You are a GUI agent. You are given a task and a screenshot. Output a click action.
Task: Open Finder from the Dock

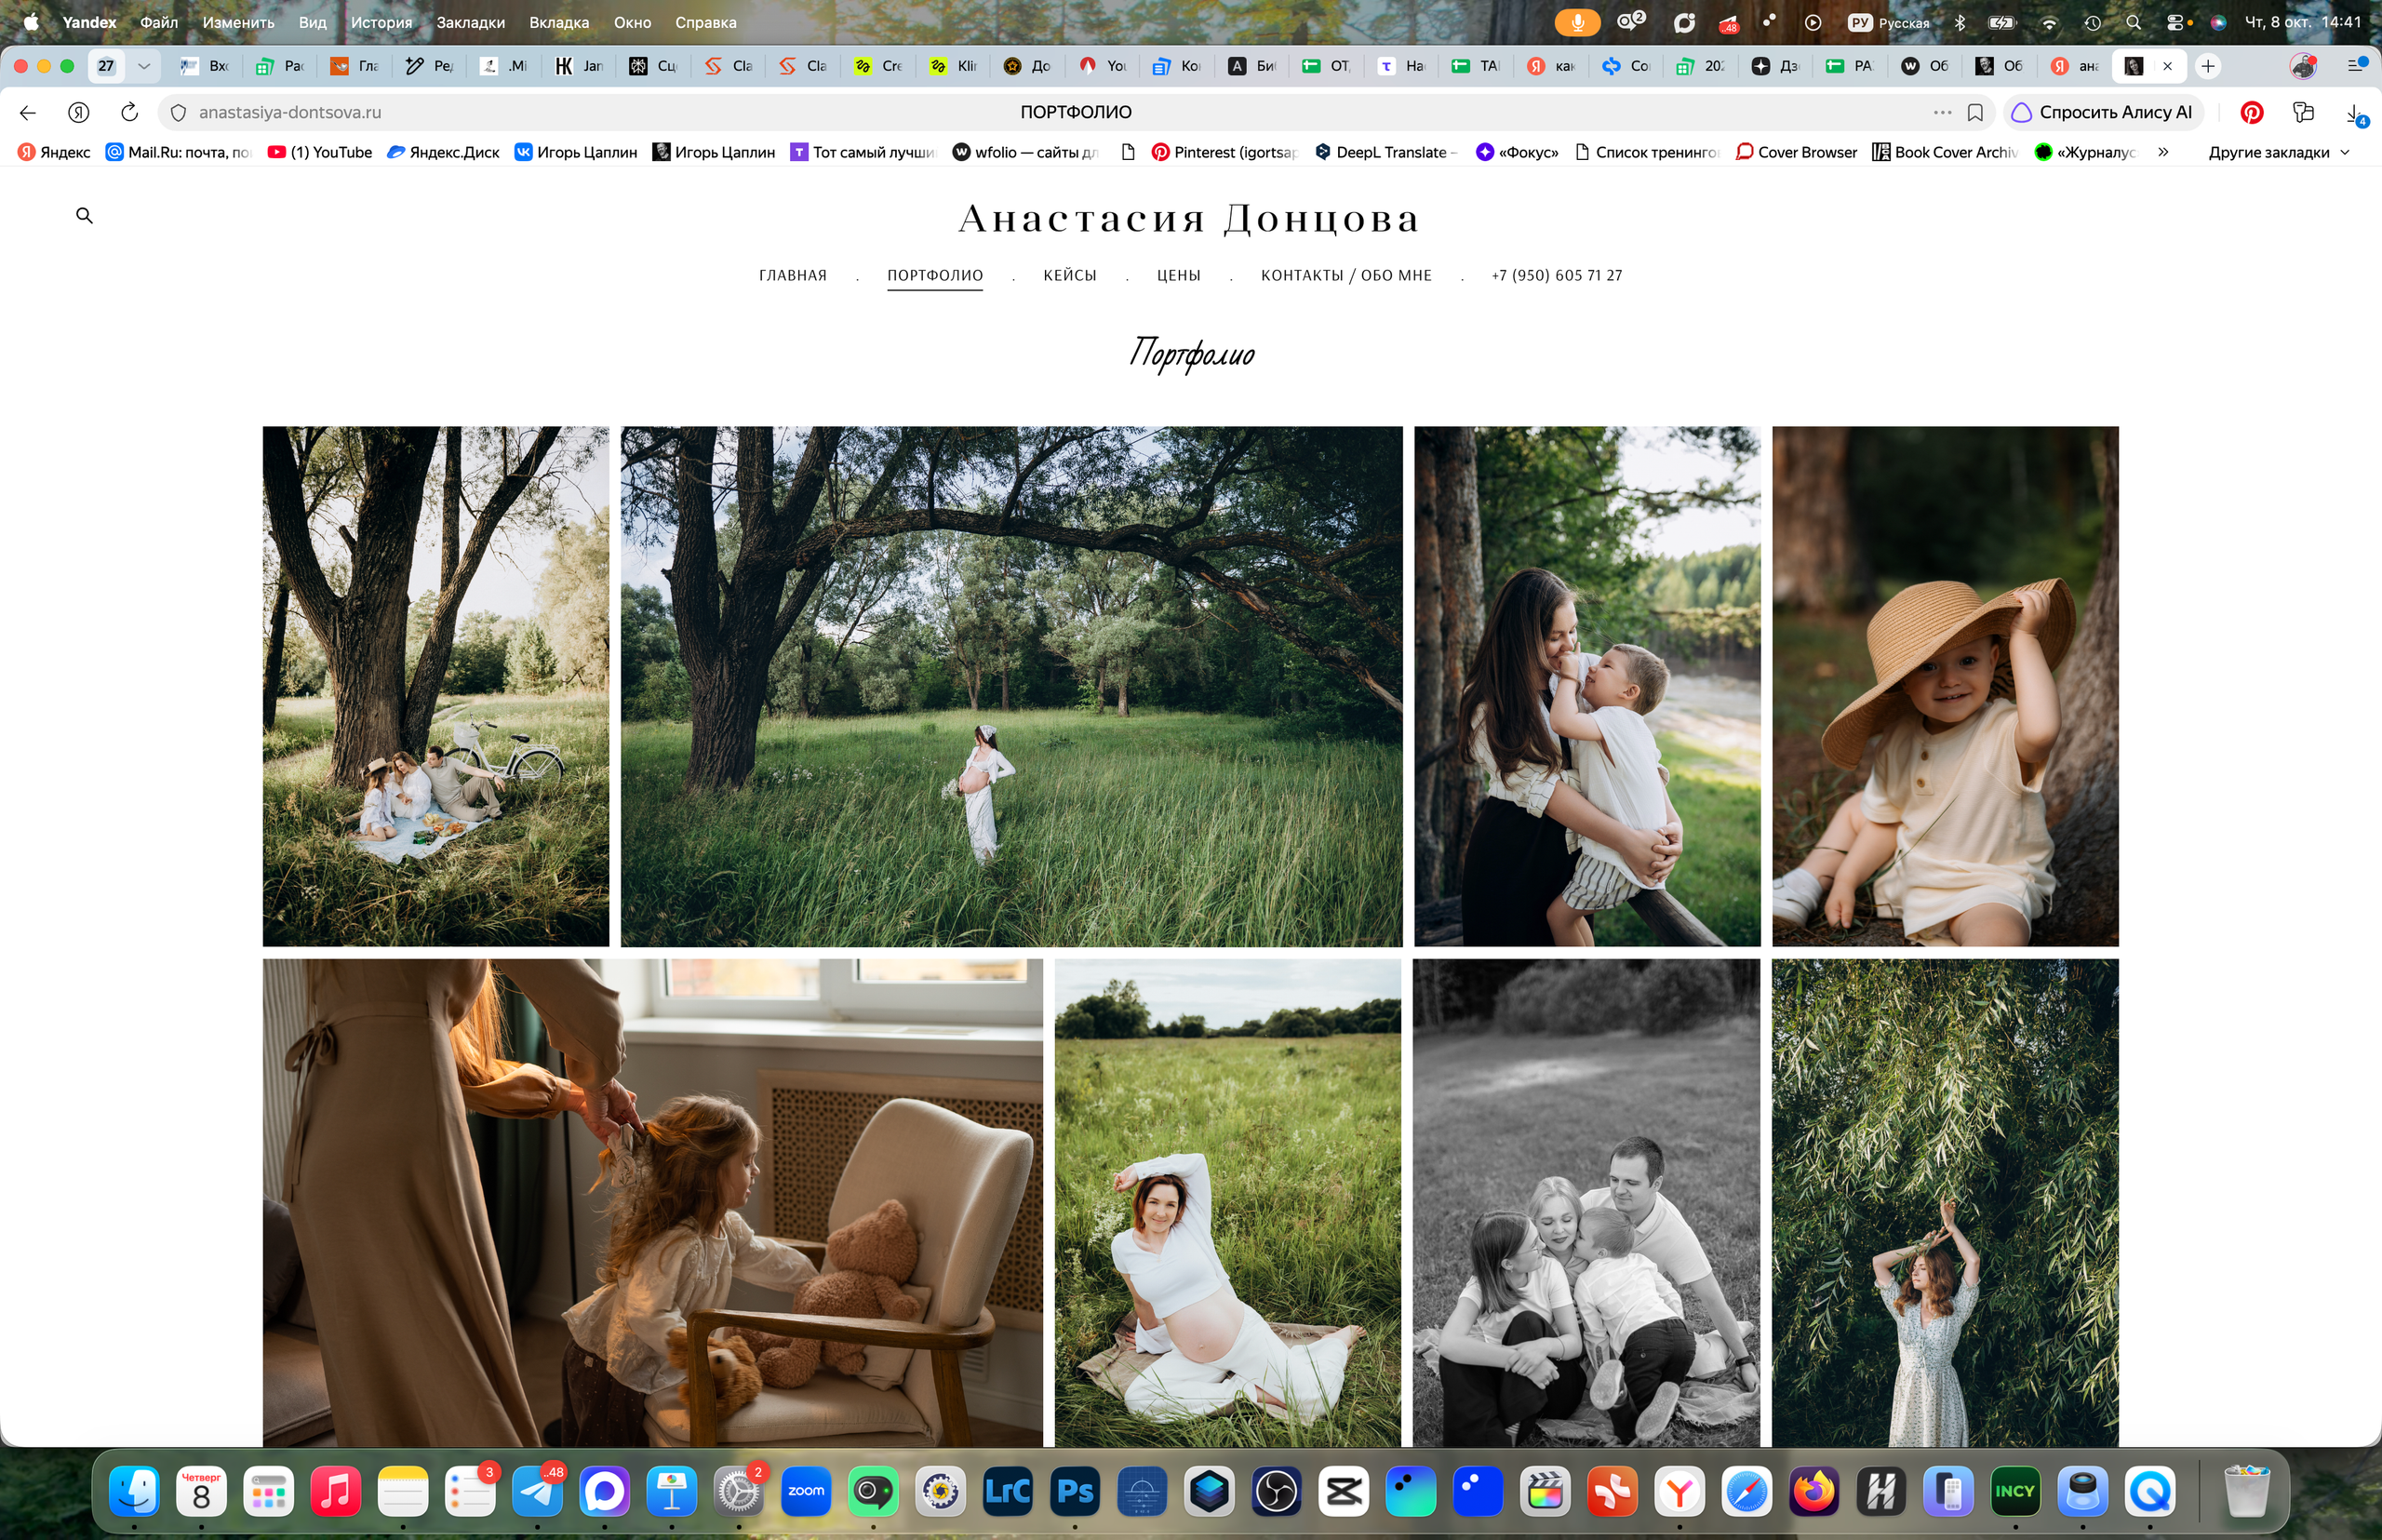point(134,1492)
